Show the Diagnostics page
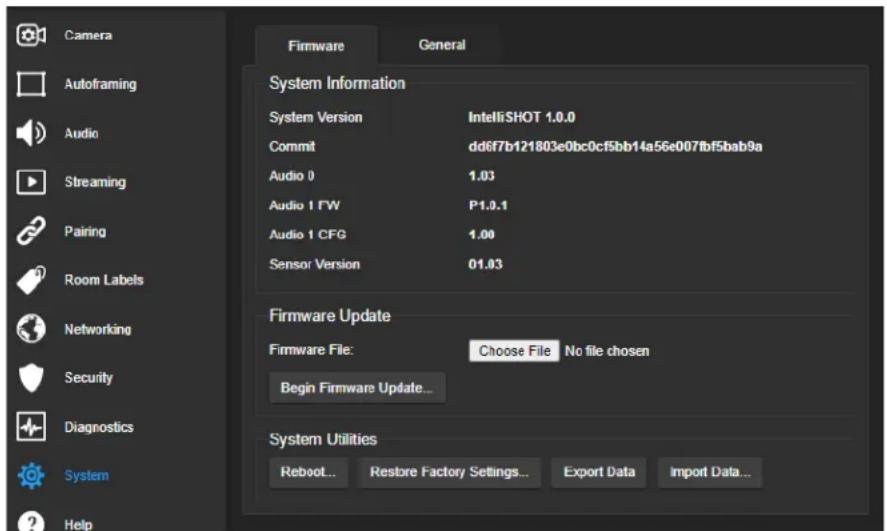 coord(98,427)
